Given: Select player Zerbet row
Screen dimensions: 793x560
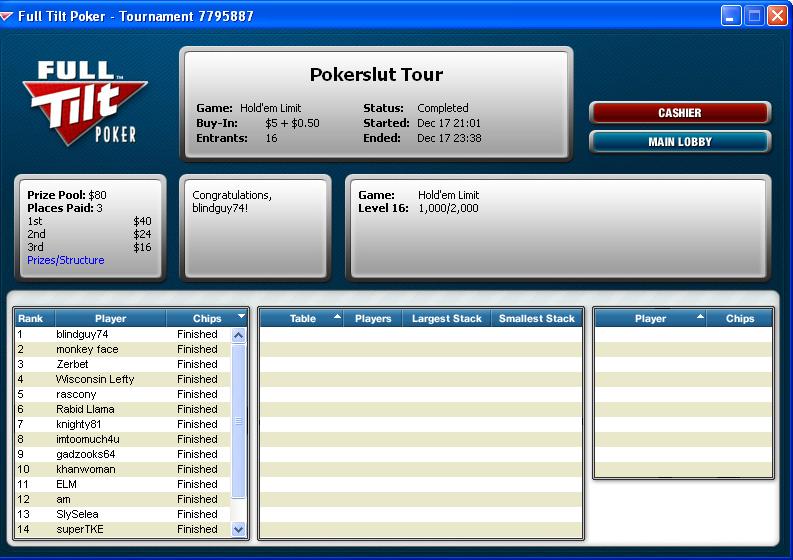Looking at the screenshot, I should pyautogui.click(x=123, y=364).
